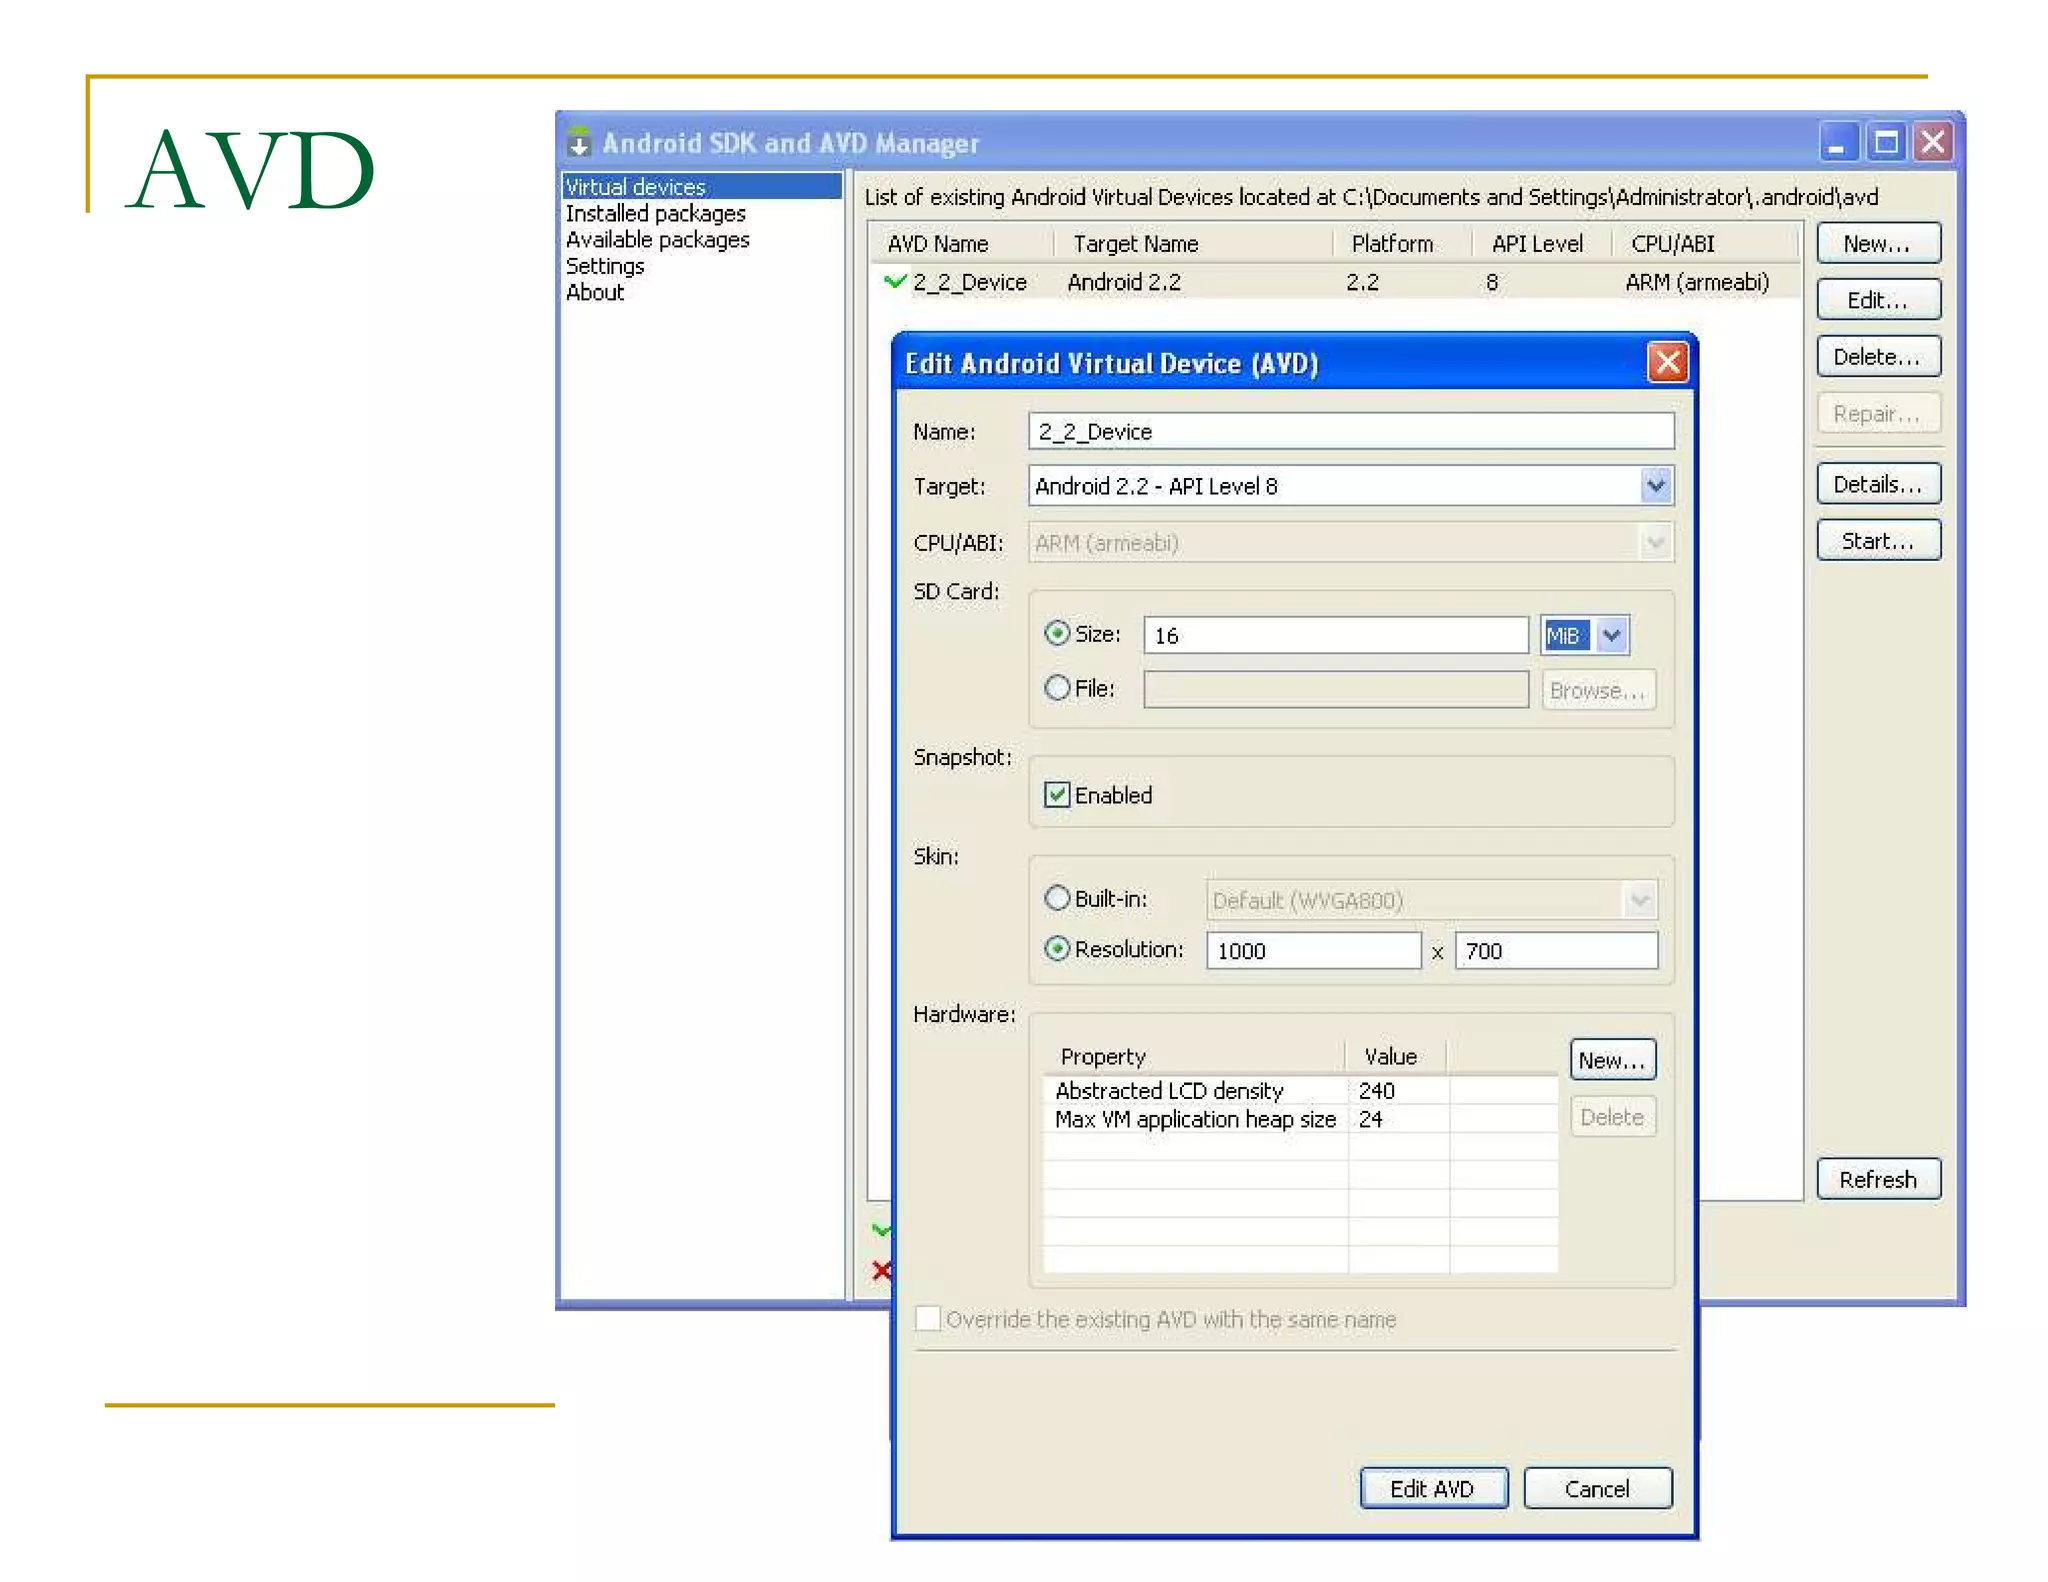Maximize the Android SDK and AVD Manager window
2048x1582 pixels.
tap(1886, 142)
